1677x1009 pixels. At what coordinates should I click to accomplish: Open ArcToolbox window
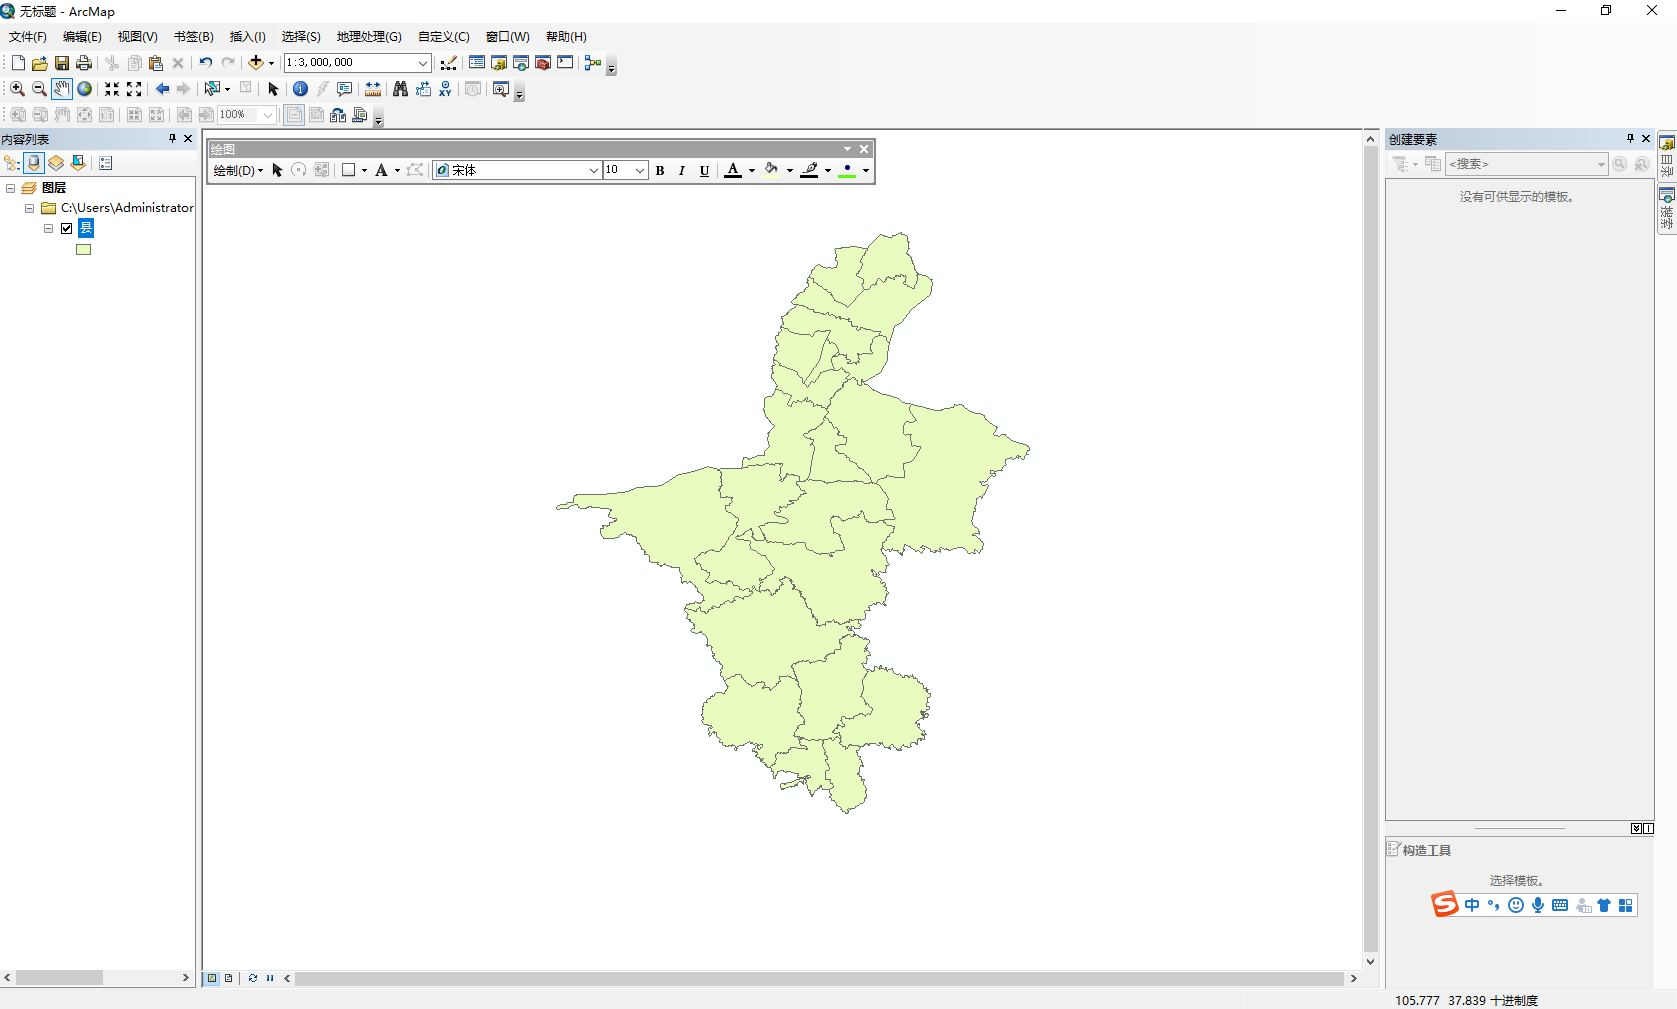point(543,63)
